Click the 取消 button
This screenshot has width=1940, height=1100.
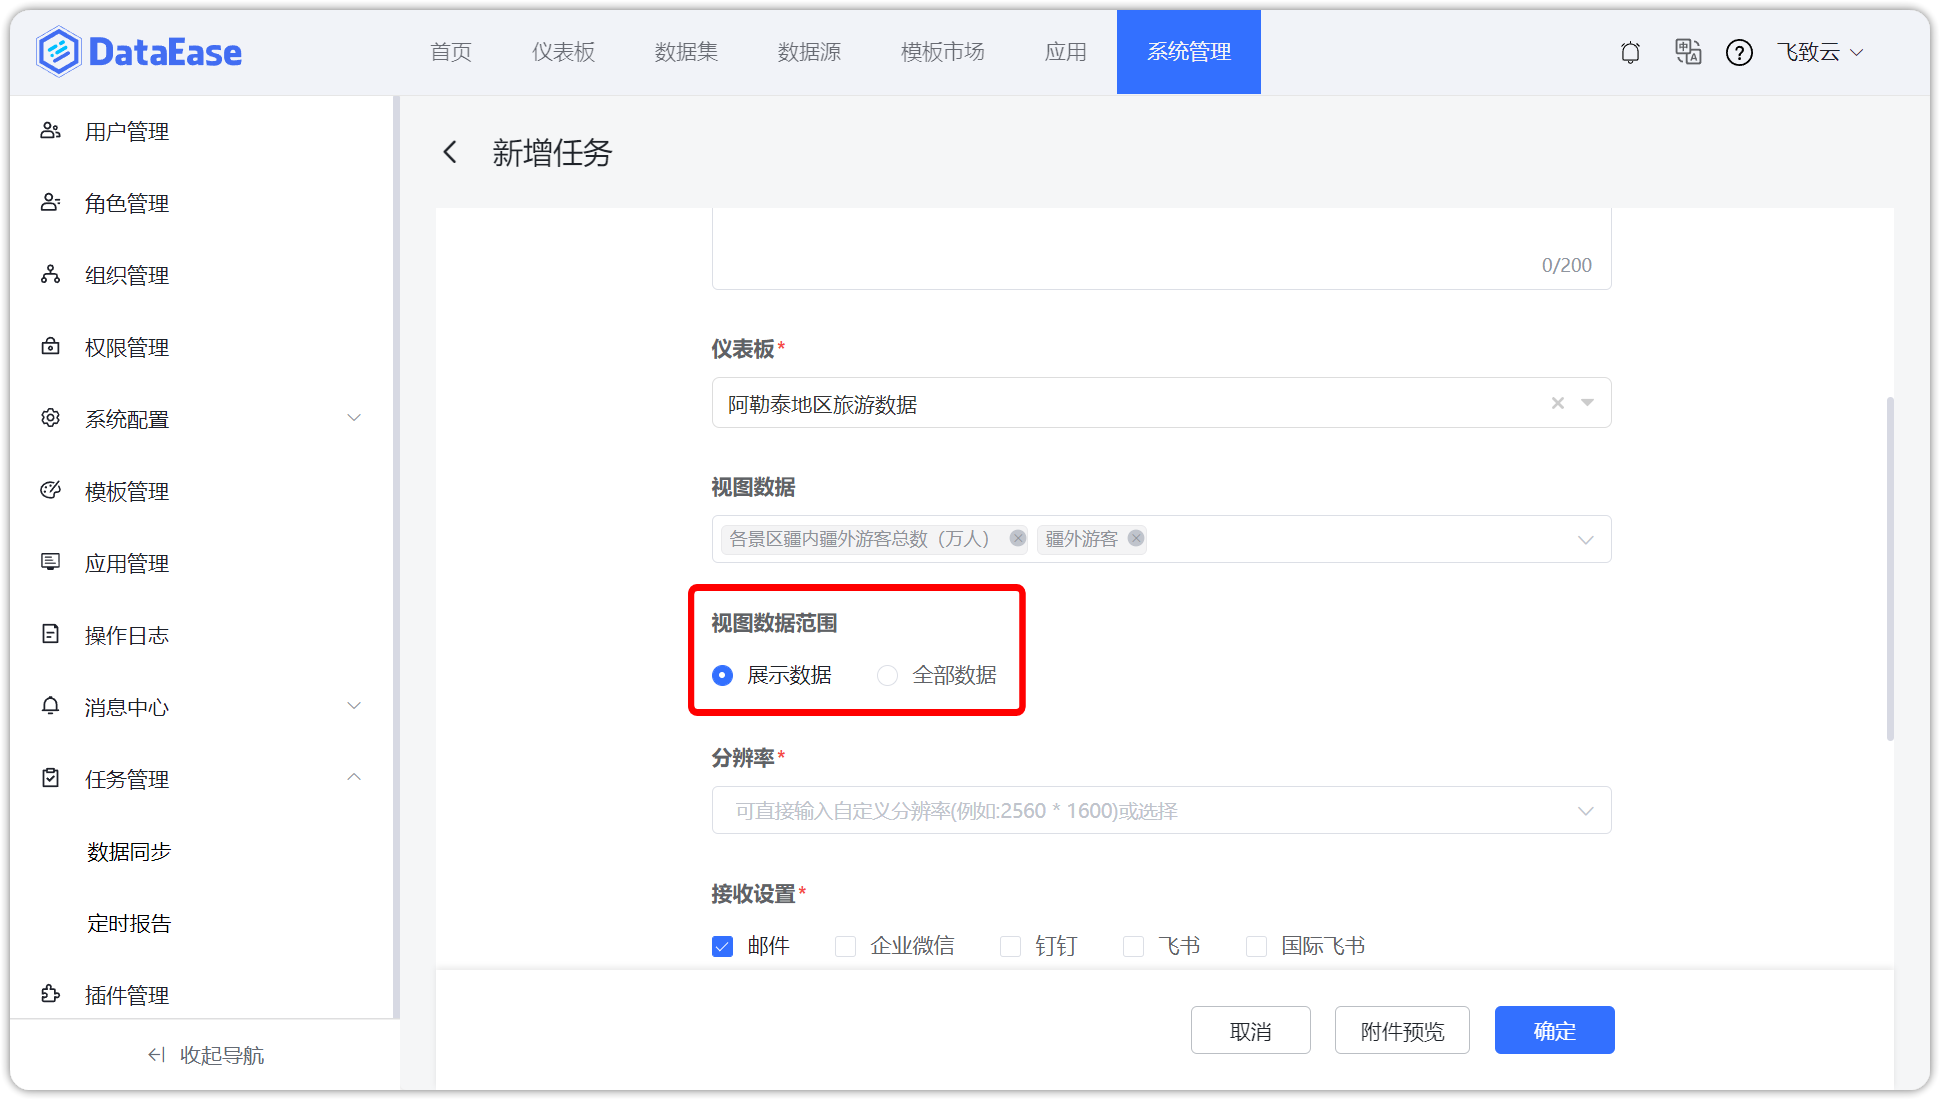point(1251,1031)
